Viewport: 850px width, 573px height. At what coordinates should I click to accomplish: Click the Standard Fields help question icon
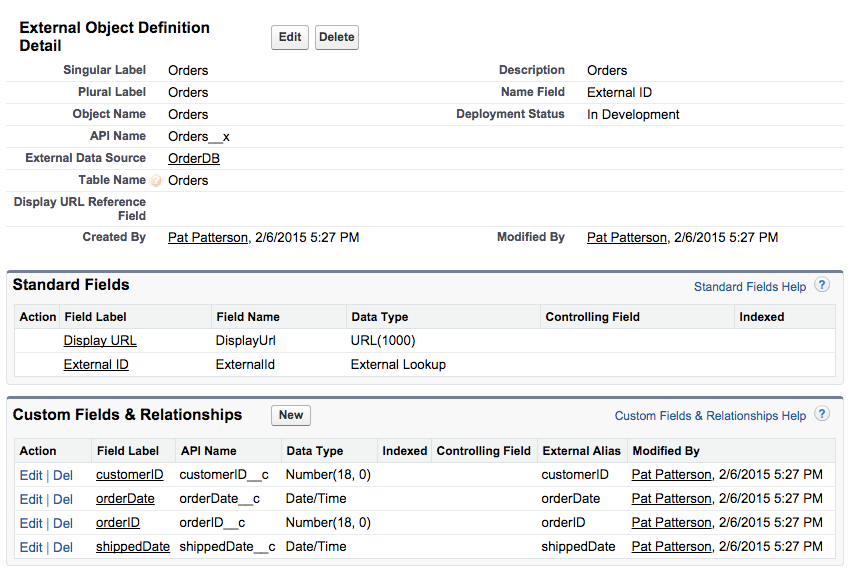point(822,285)
